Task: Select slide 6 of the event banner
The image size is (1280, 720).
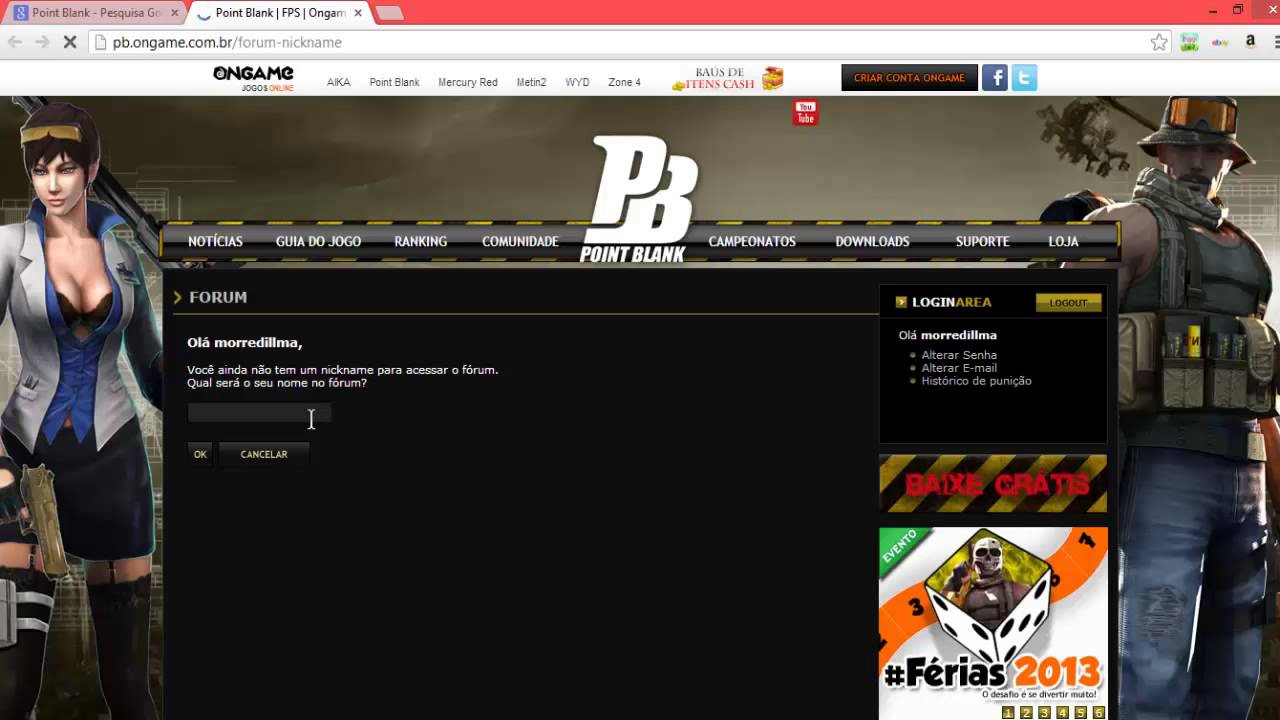Action: click(1098, 713)
